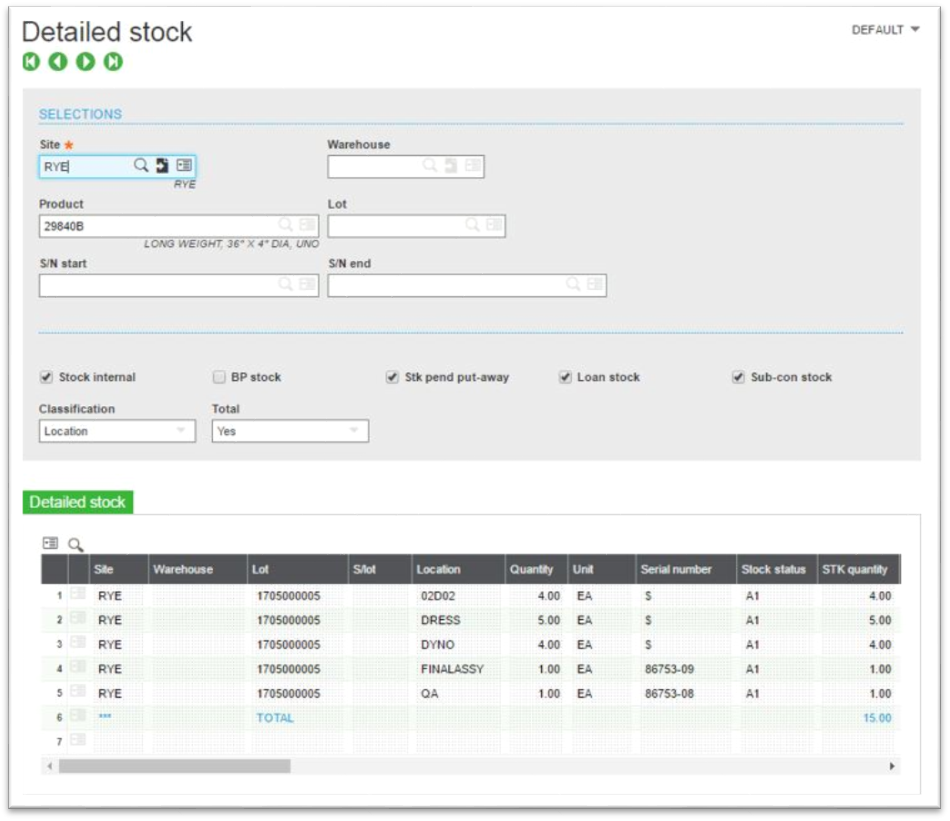Sort by Site column header
Image resolution: width=950 pixels, height=821 pixels.
click(x=119, y=569)
